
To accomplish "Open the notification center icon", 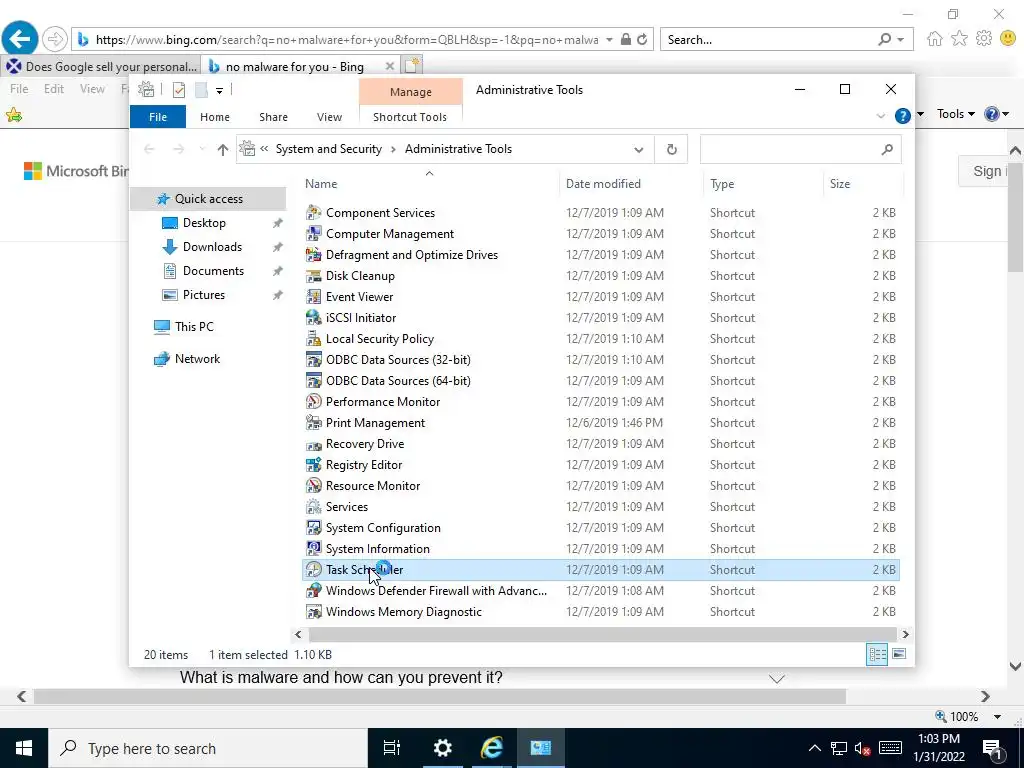I will tap(992, 748).
